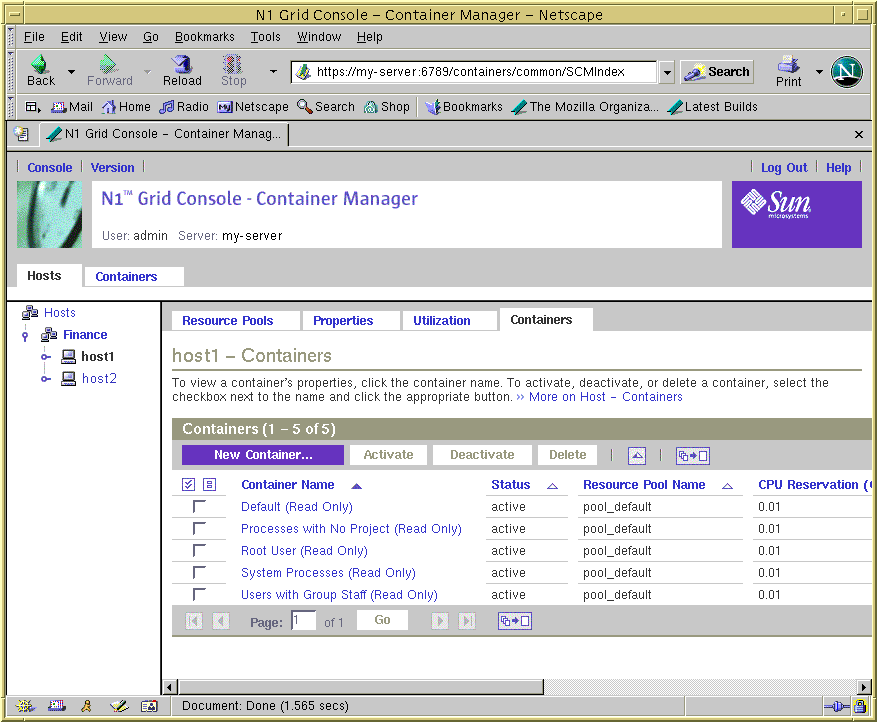Check the Root User (Read Only) checkbox
The width and height of the screenshot is (877, 722).
(x=199, y=550)
